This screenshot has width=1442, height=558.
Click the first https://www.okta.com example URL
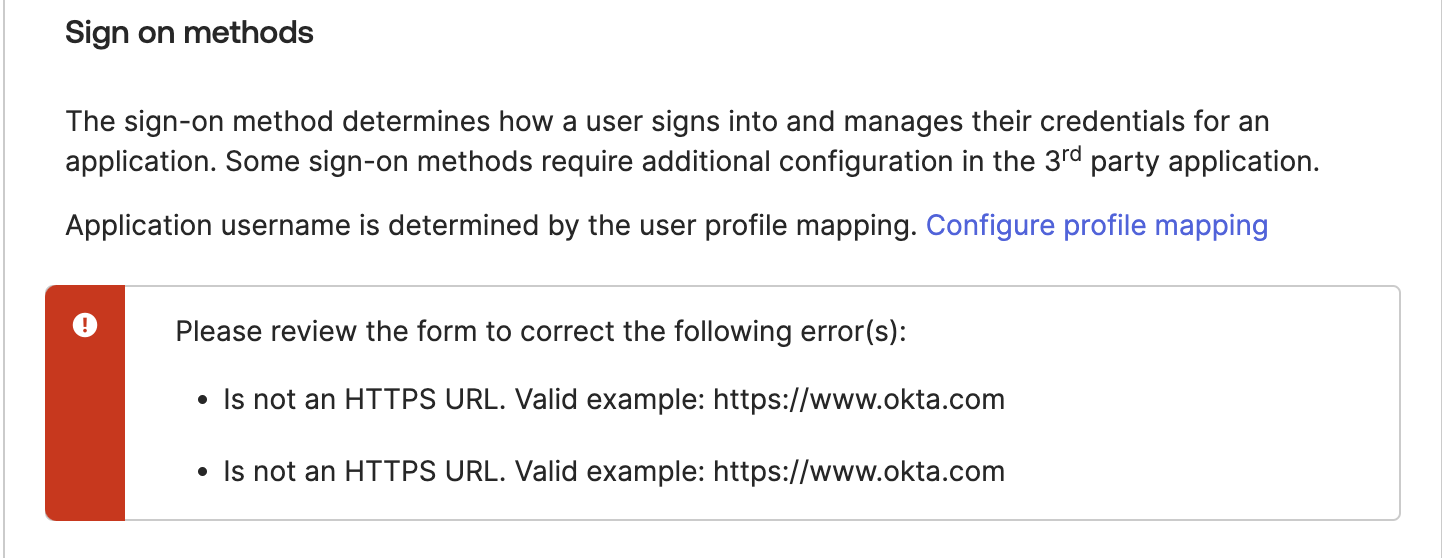(858, 400)
